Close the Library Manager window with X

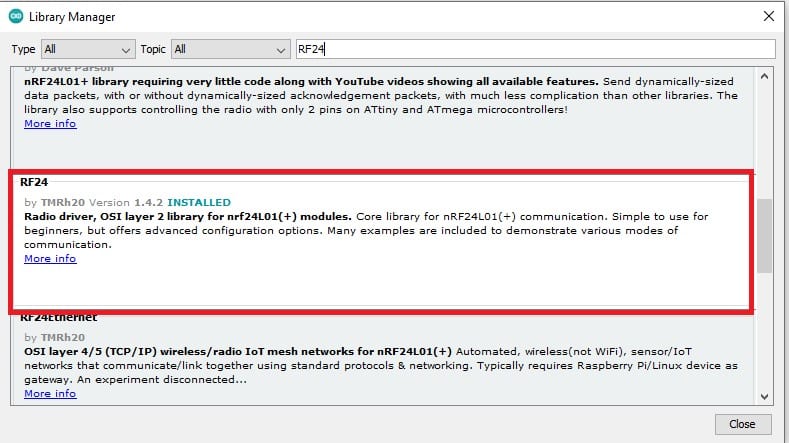(768, 16)
